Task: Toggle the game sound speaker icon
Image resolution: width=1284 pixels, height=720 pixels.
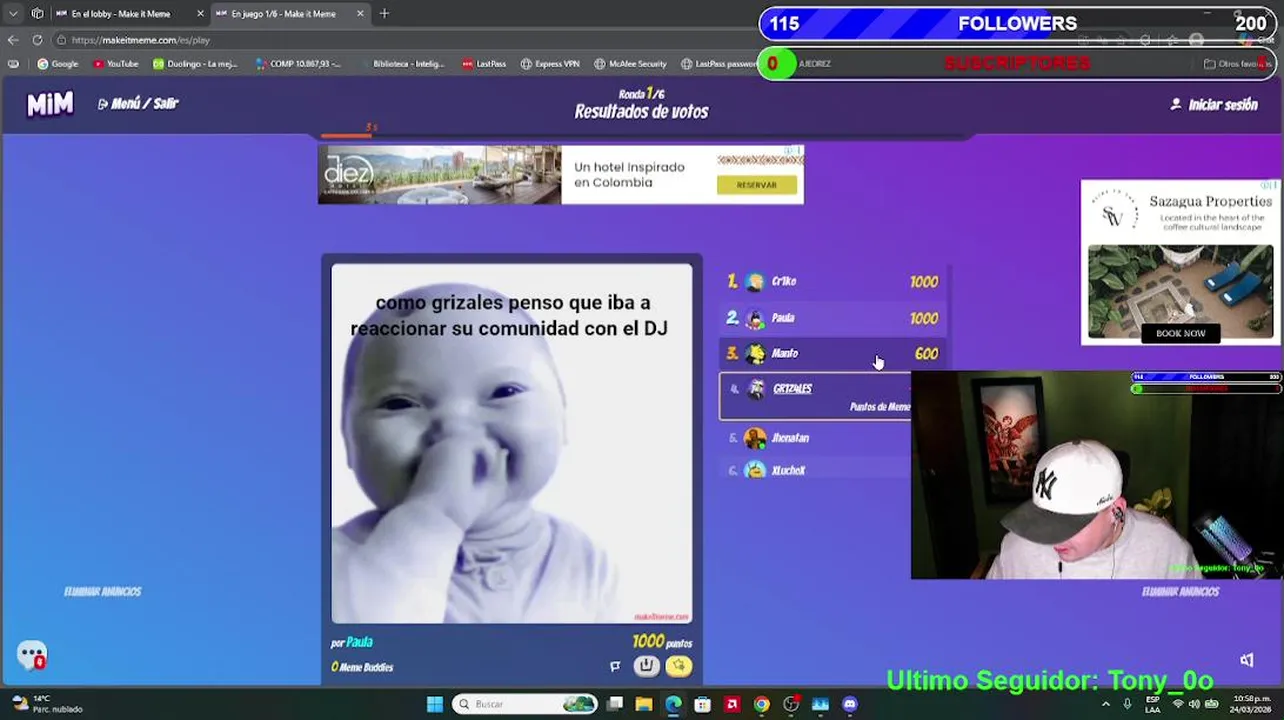Action: (1246, 659)
